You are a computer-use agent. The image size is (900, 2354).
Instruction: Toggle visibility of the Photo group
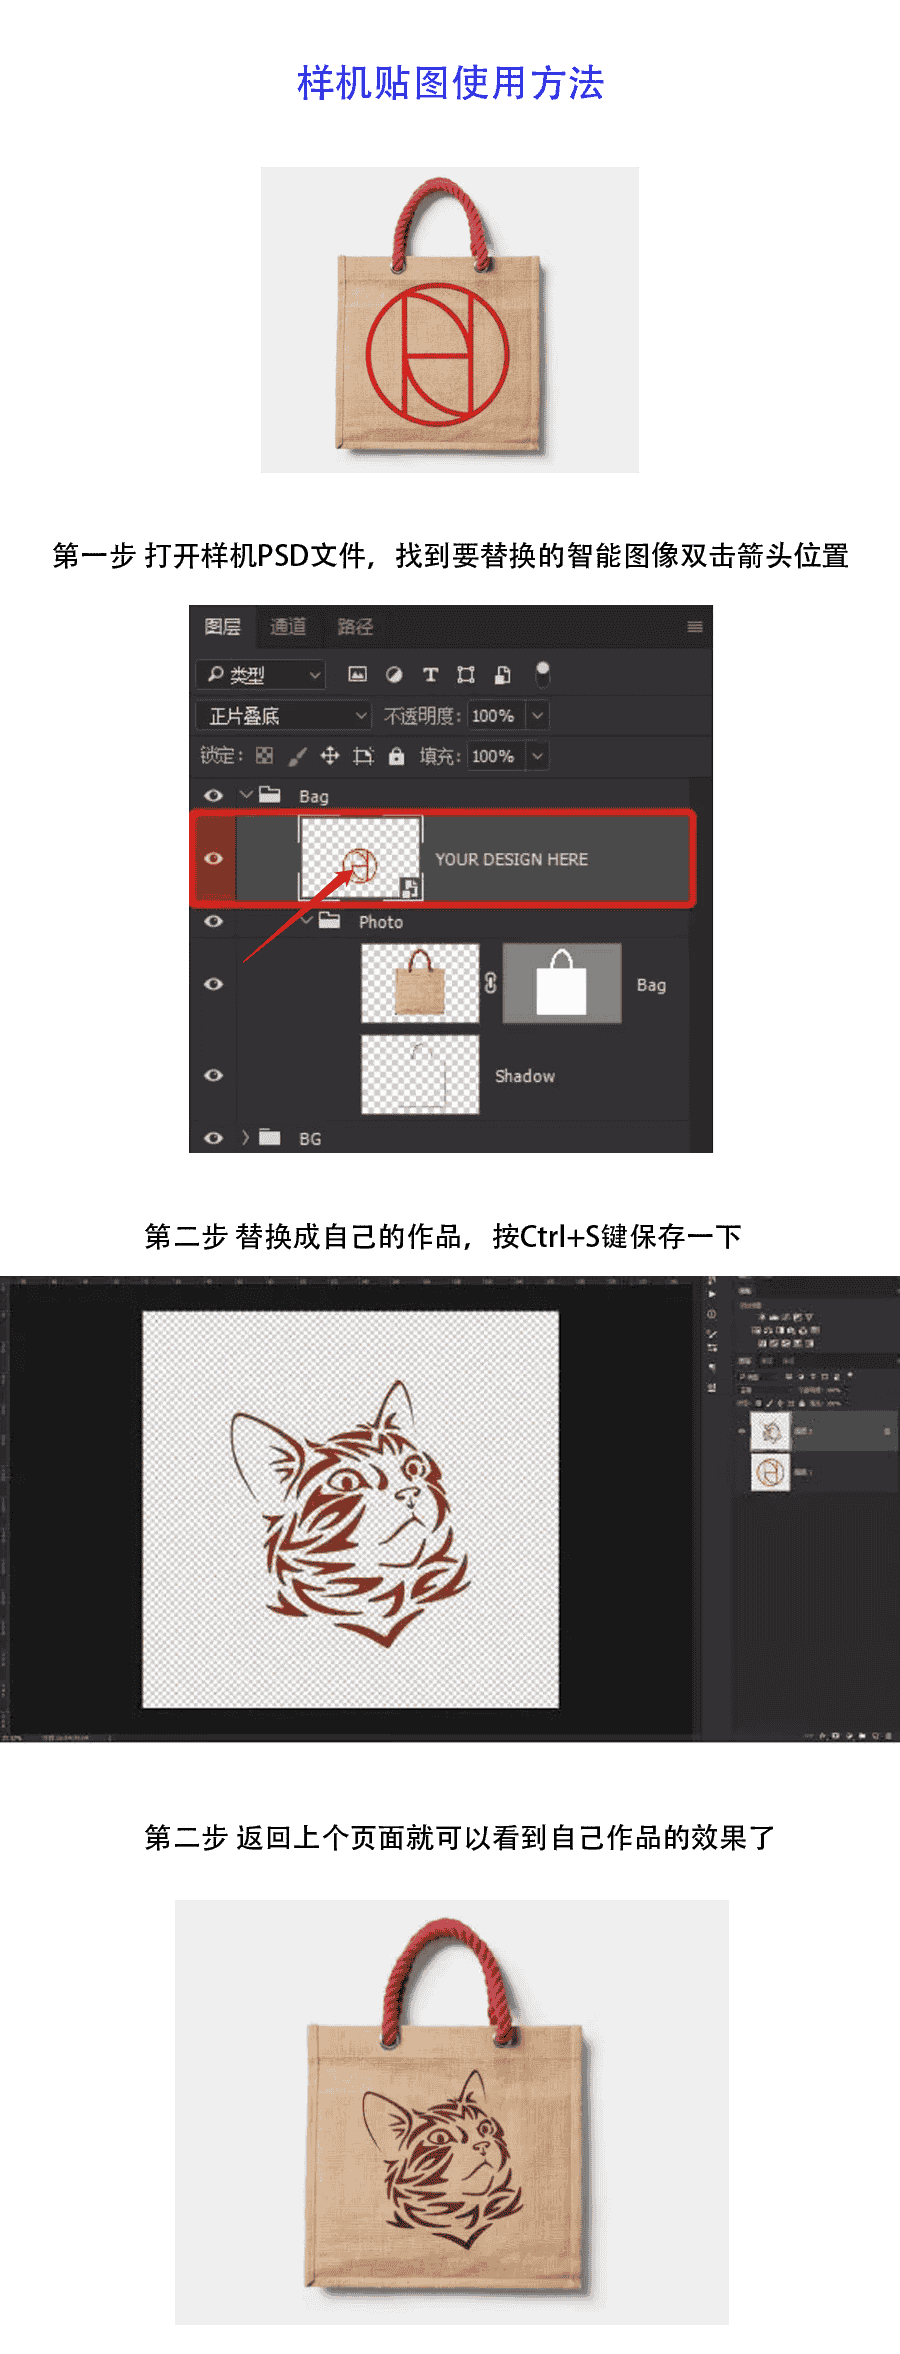(x=213, y=921)
